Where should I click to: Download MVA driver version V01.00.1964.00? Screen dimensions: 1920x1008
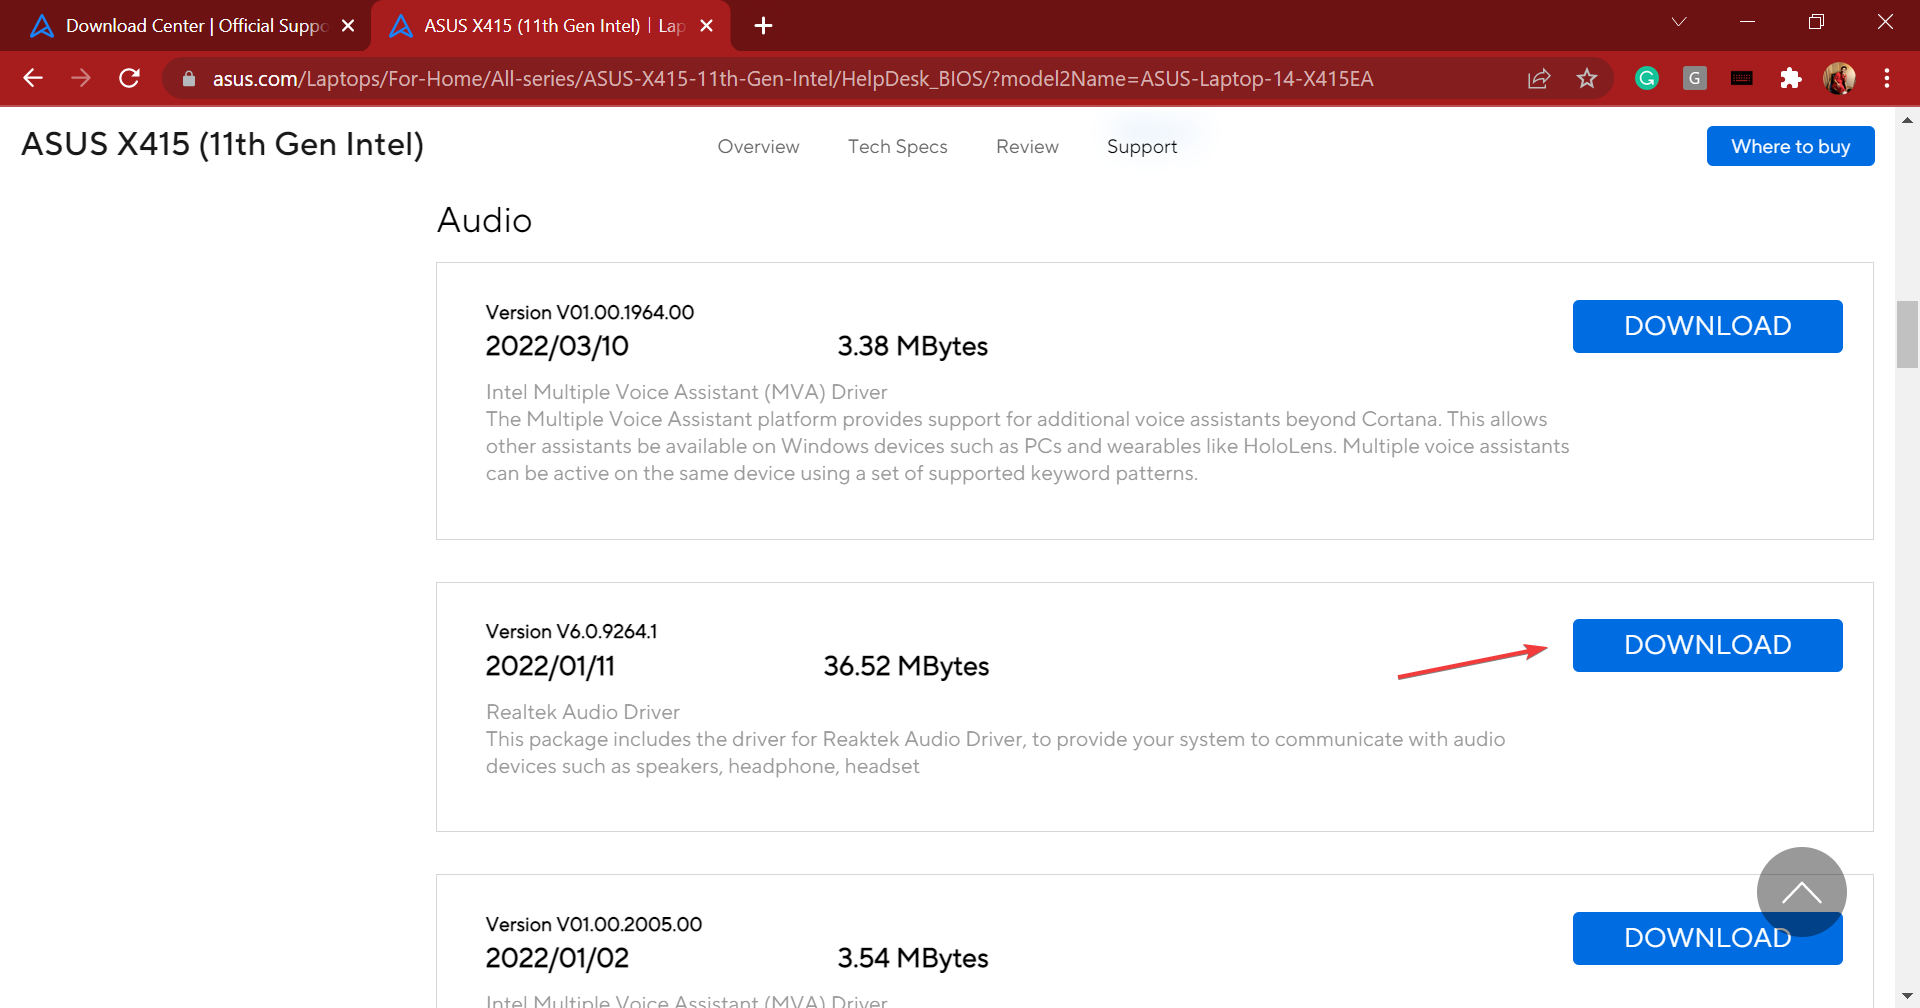1707,326
